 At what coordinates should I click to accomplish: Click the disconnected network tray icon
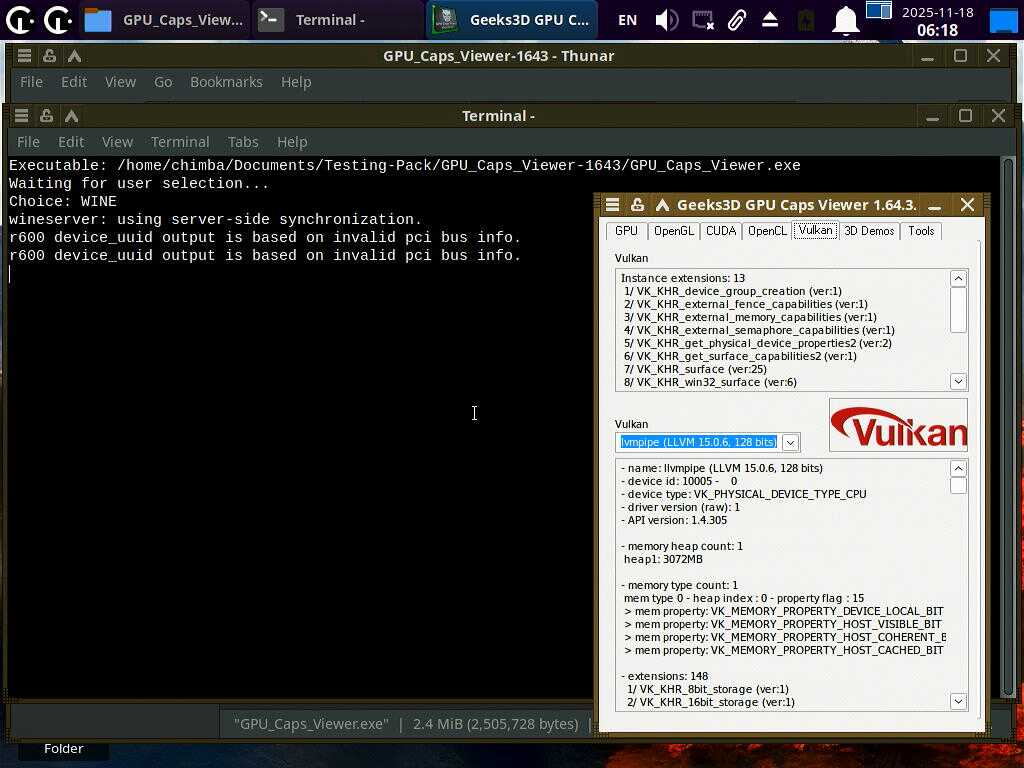click(703, 20)
